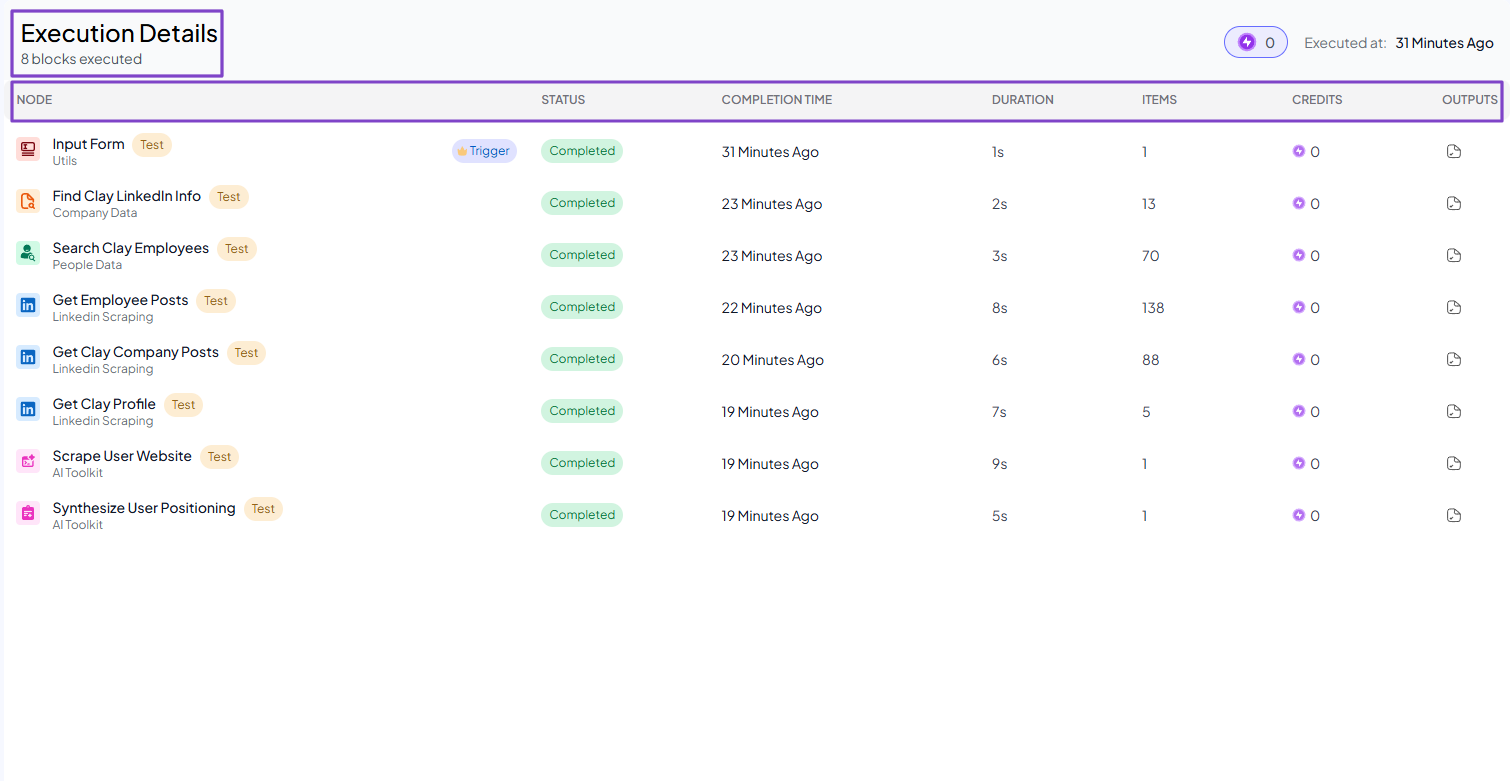Select the Scrape User Website node name
This screenshot has width=1510, height=781.
(x=122, y=456)
